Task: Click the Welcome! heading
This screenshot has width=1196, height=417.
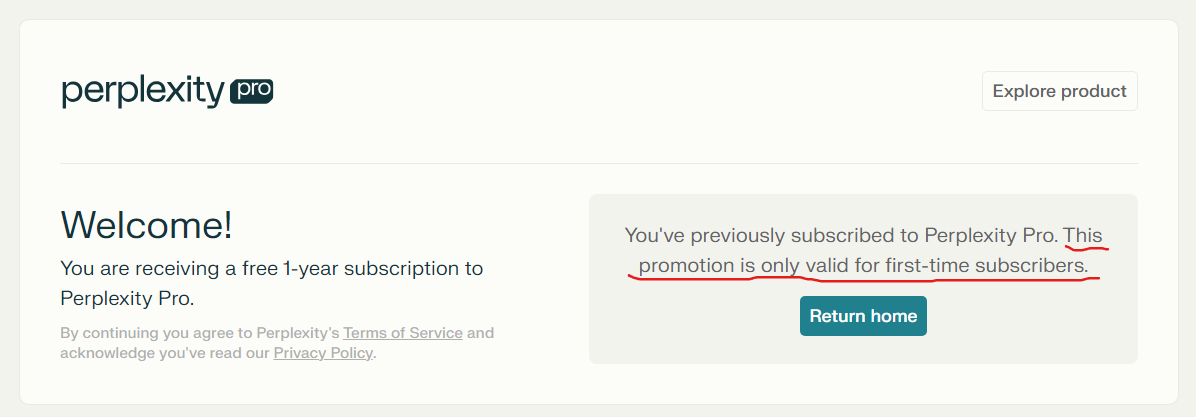Action: click(x=146, y=226)
